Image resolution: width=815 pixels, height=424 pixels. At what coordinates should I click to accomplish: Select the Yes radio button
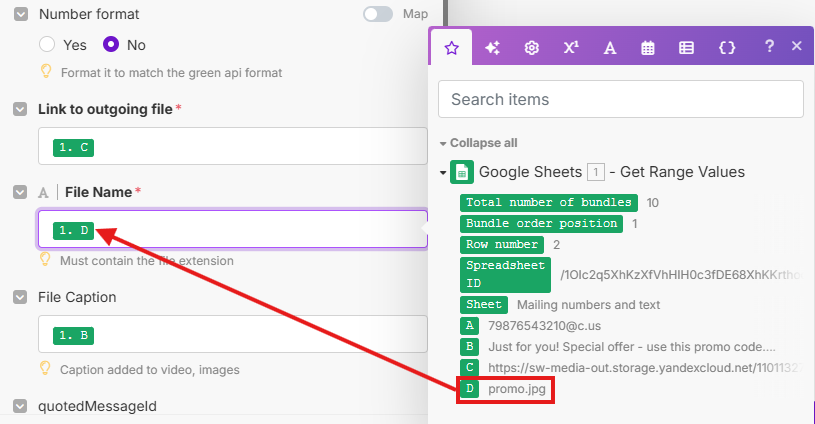[x=46, y=45]
